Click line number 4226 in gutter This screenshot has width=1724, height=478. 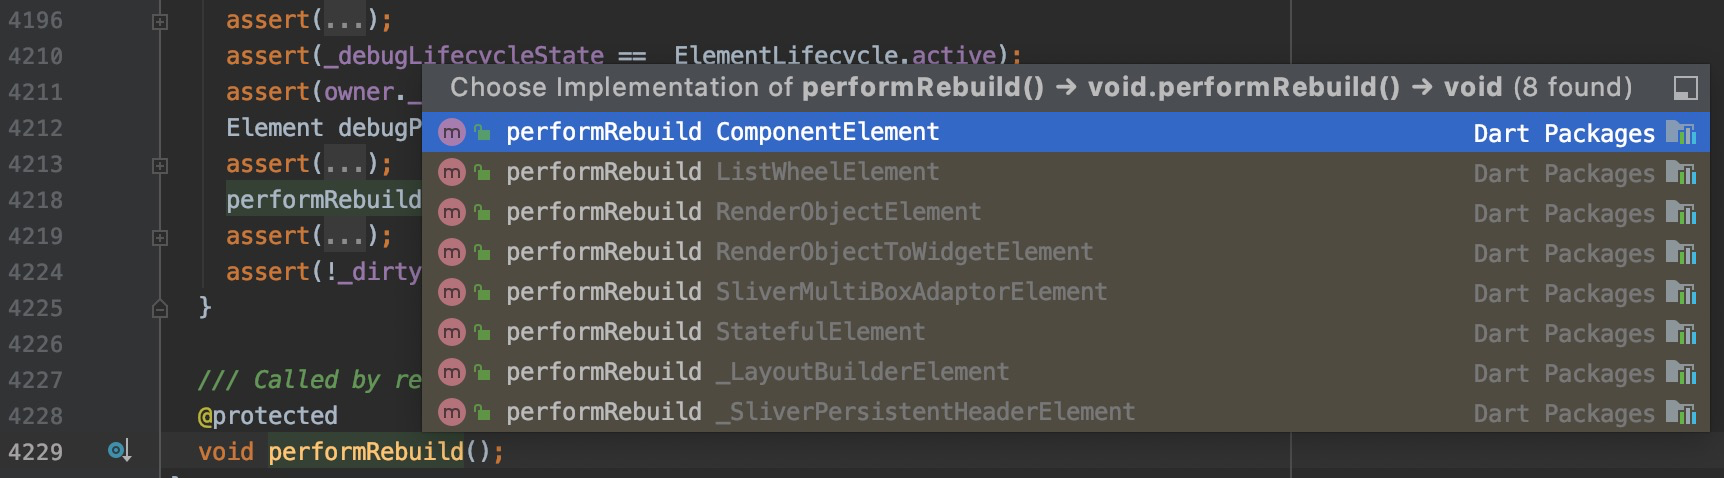36,344
